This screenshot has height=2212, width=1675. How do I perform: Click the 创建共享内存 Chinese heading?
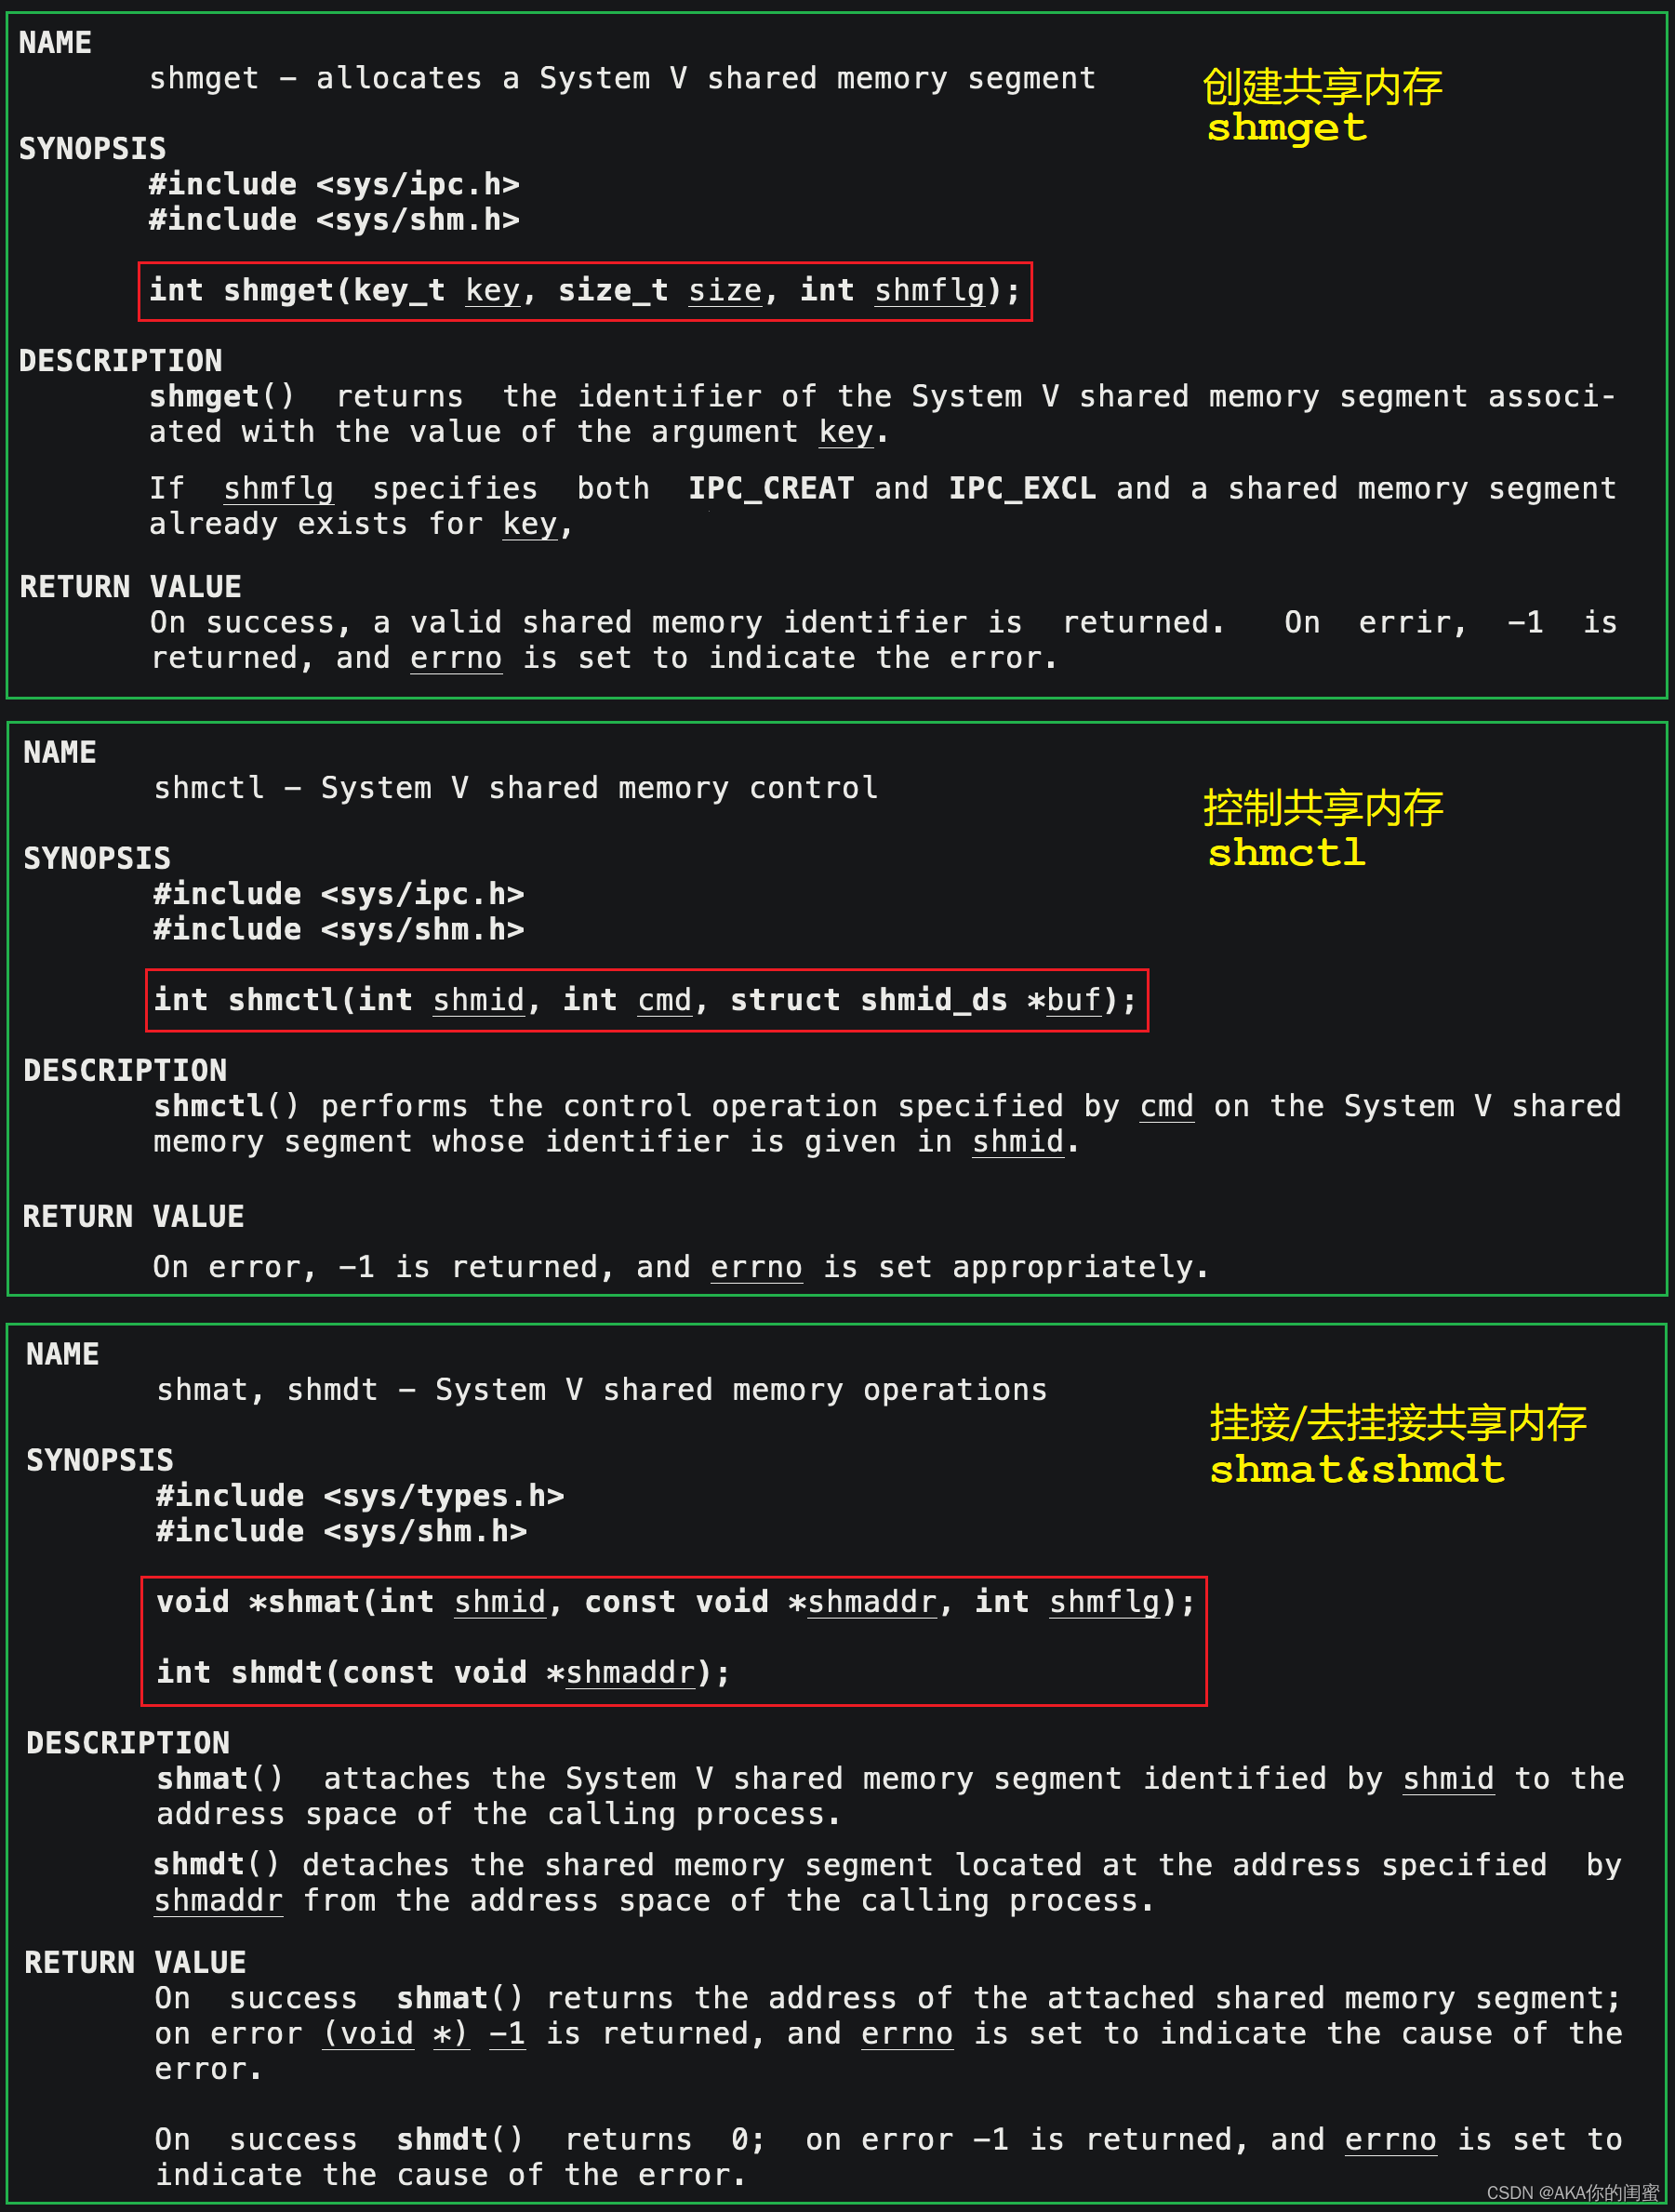click(x=1322, y=86)
